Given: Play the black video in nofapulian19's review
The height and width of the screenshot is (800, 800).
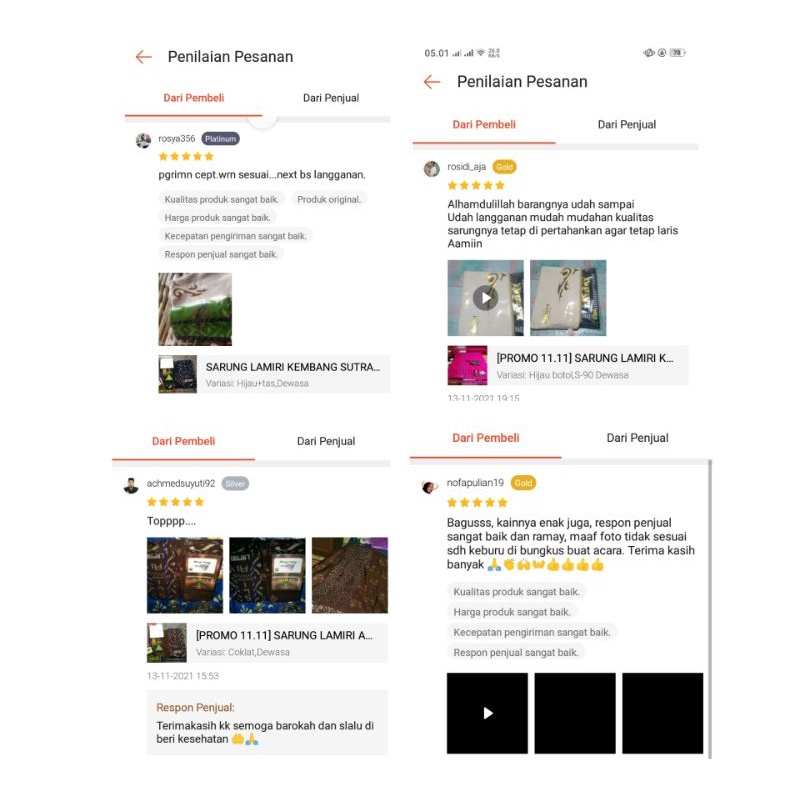Looking at the screenshot, I should (487, 713).
